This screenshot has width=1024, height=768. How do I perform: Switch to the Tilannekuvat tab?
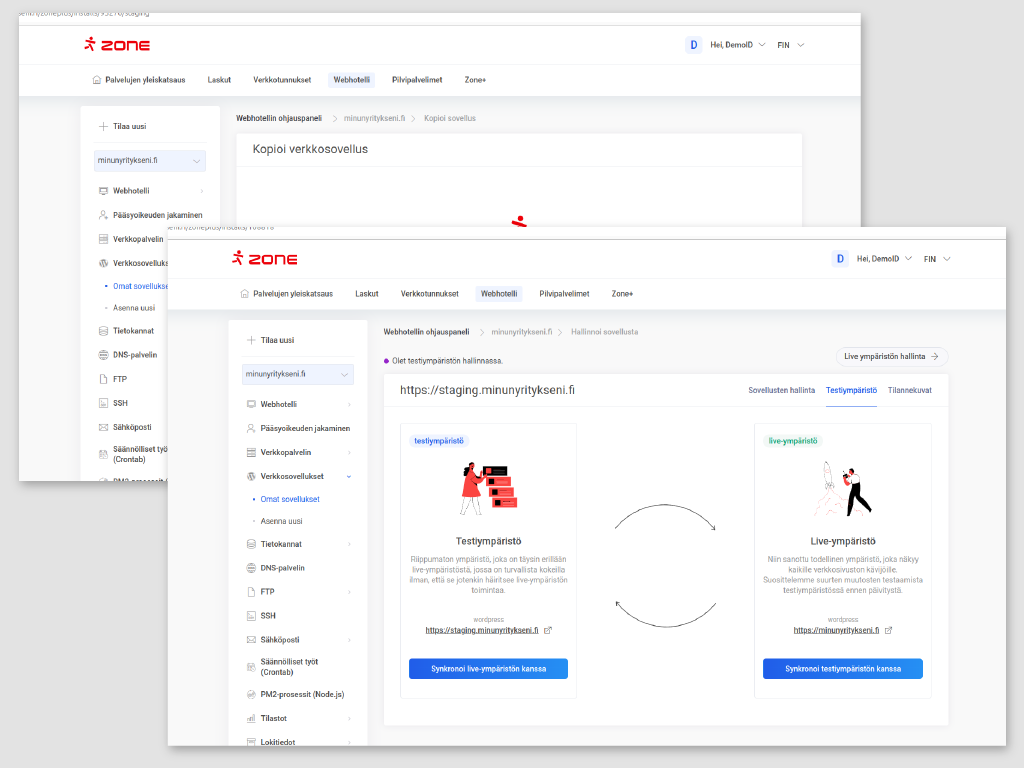pyautogui.click(x=909, y=390)
